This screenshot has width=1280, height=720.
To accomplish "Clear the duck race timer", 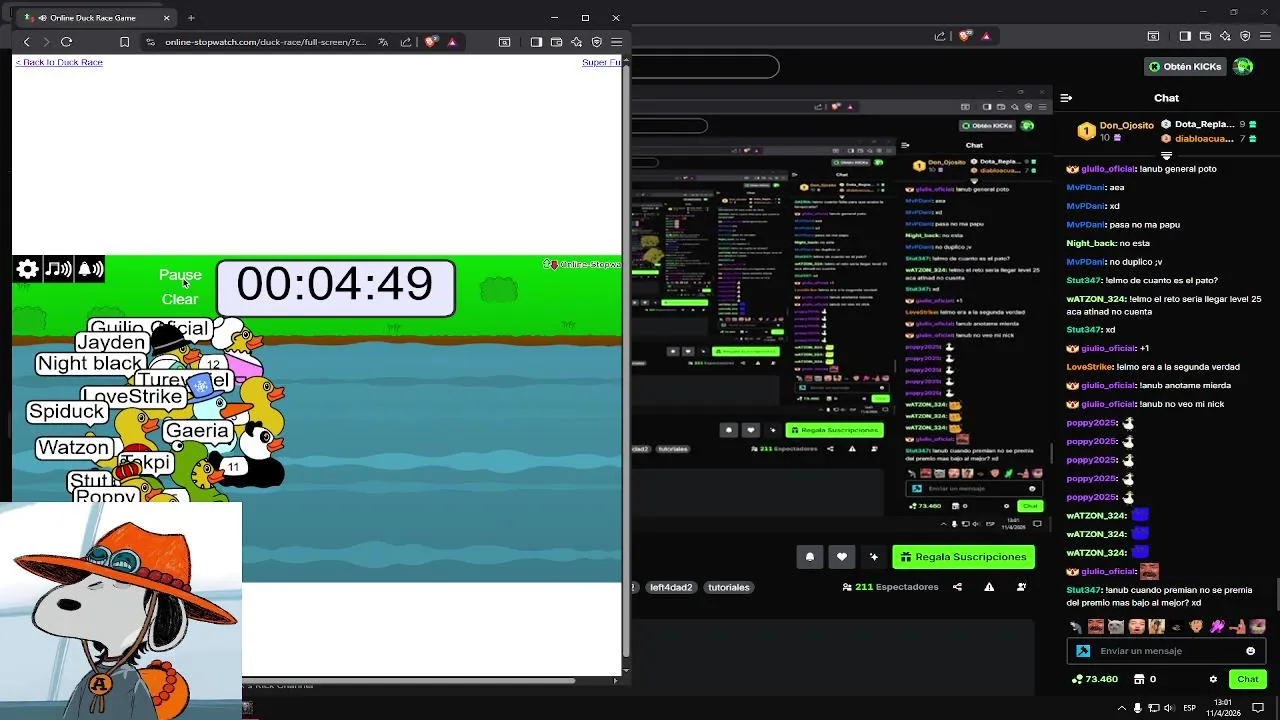I will click(x=180, y=299).
